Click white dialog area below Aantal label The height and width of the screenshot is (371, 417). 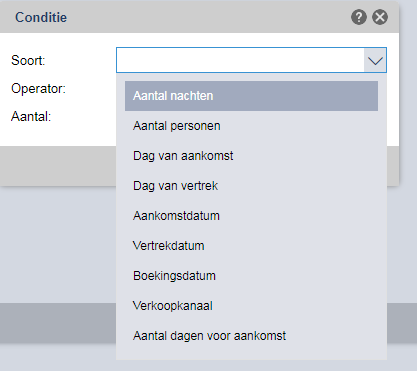(58, 136)
